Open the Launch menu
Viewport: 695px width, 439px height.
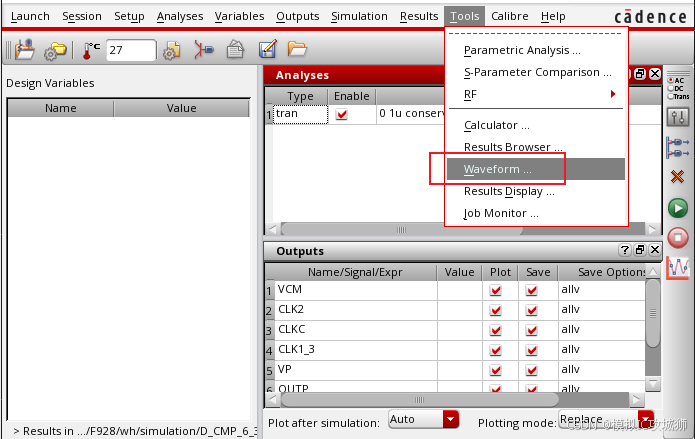pyautogui.click(x=30, y=16)
